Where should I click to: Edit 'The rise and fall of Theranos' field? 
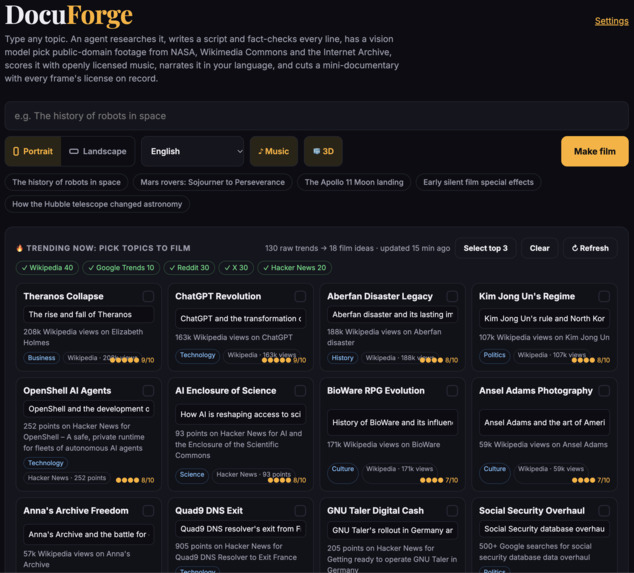89,315
